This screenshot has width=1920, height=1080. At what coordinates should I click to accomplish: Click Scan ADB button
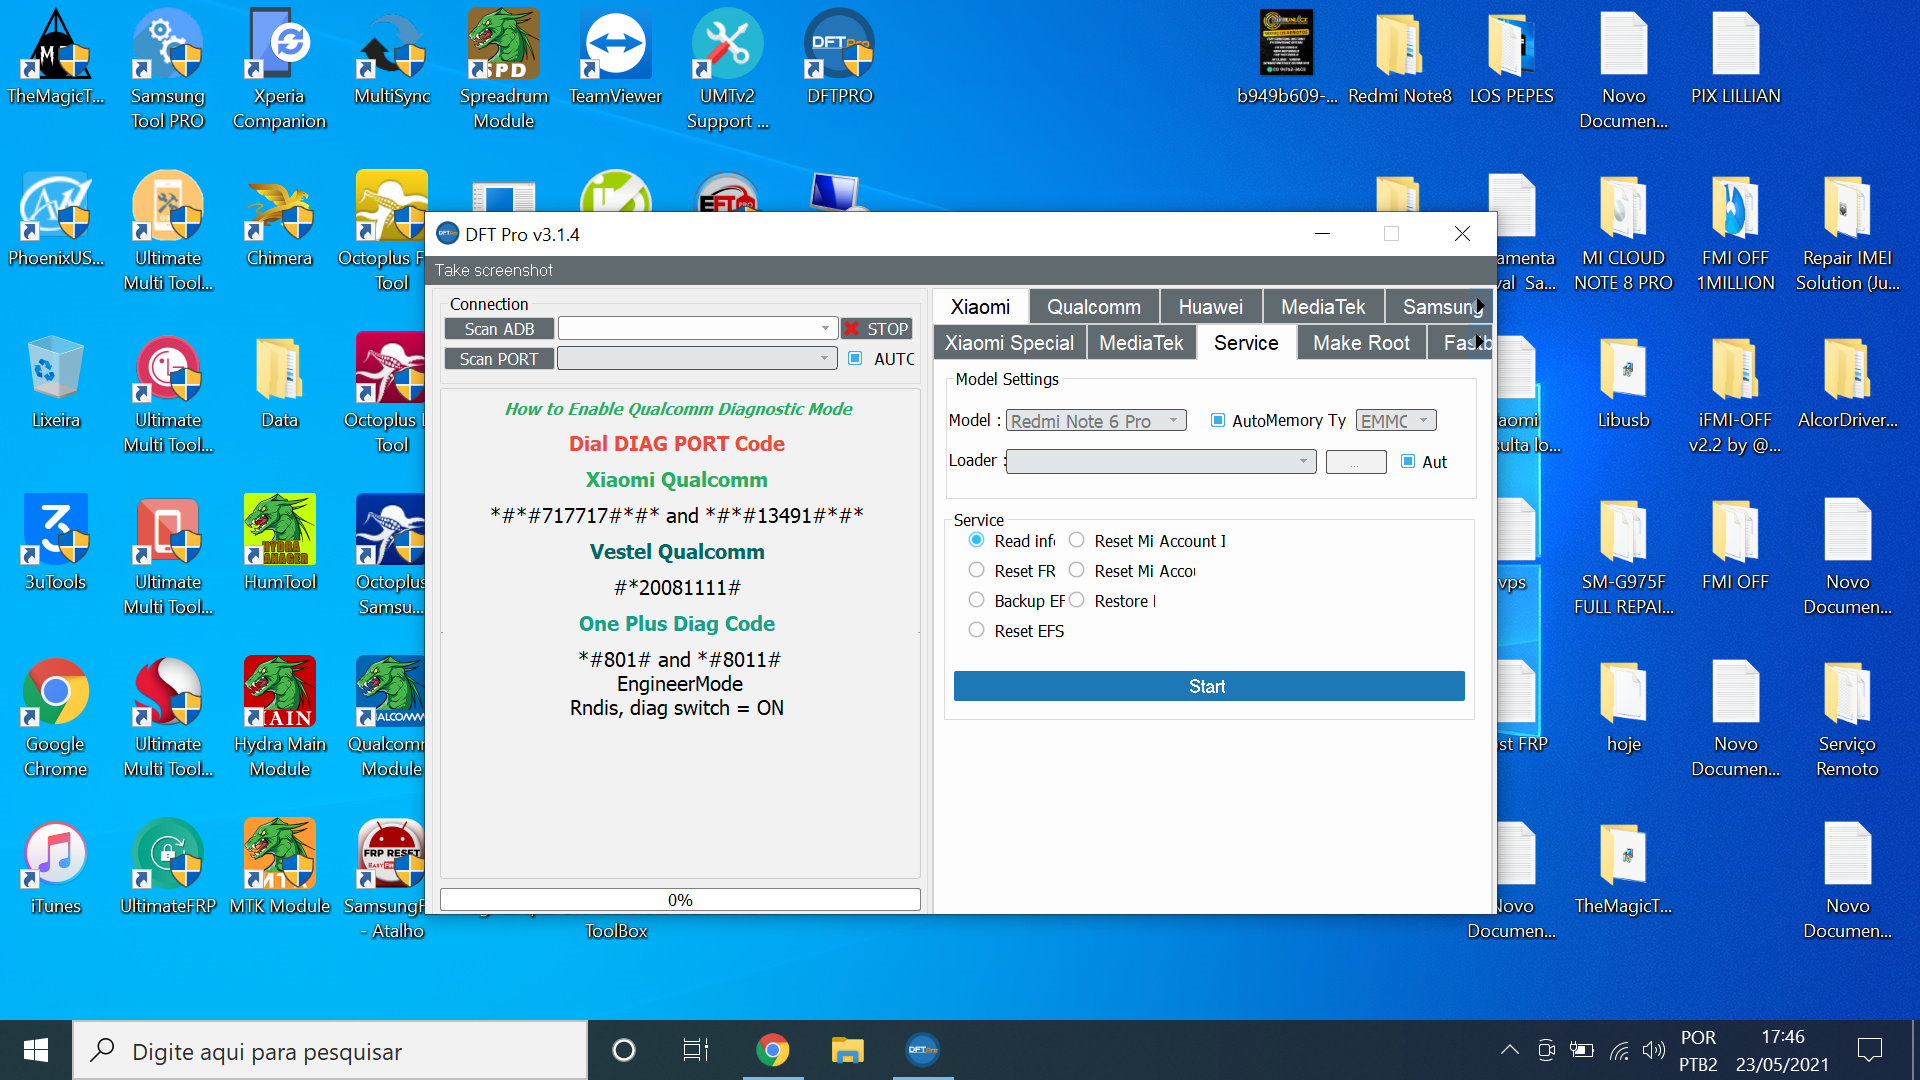coord(499,329)
